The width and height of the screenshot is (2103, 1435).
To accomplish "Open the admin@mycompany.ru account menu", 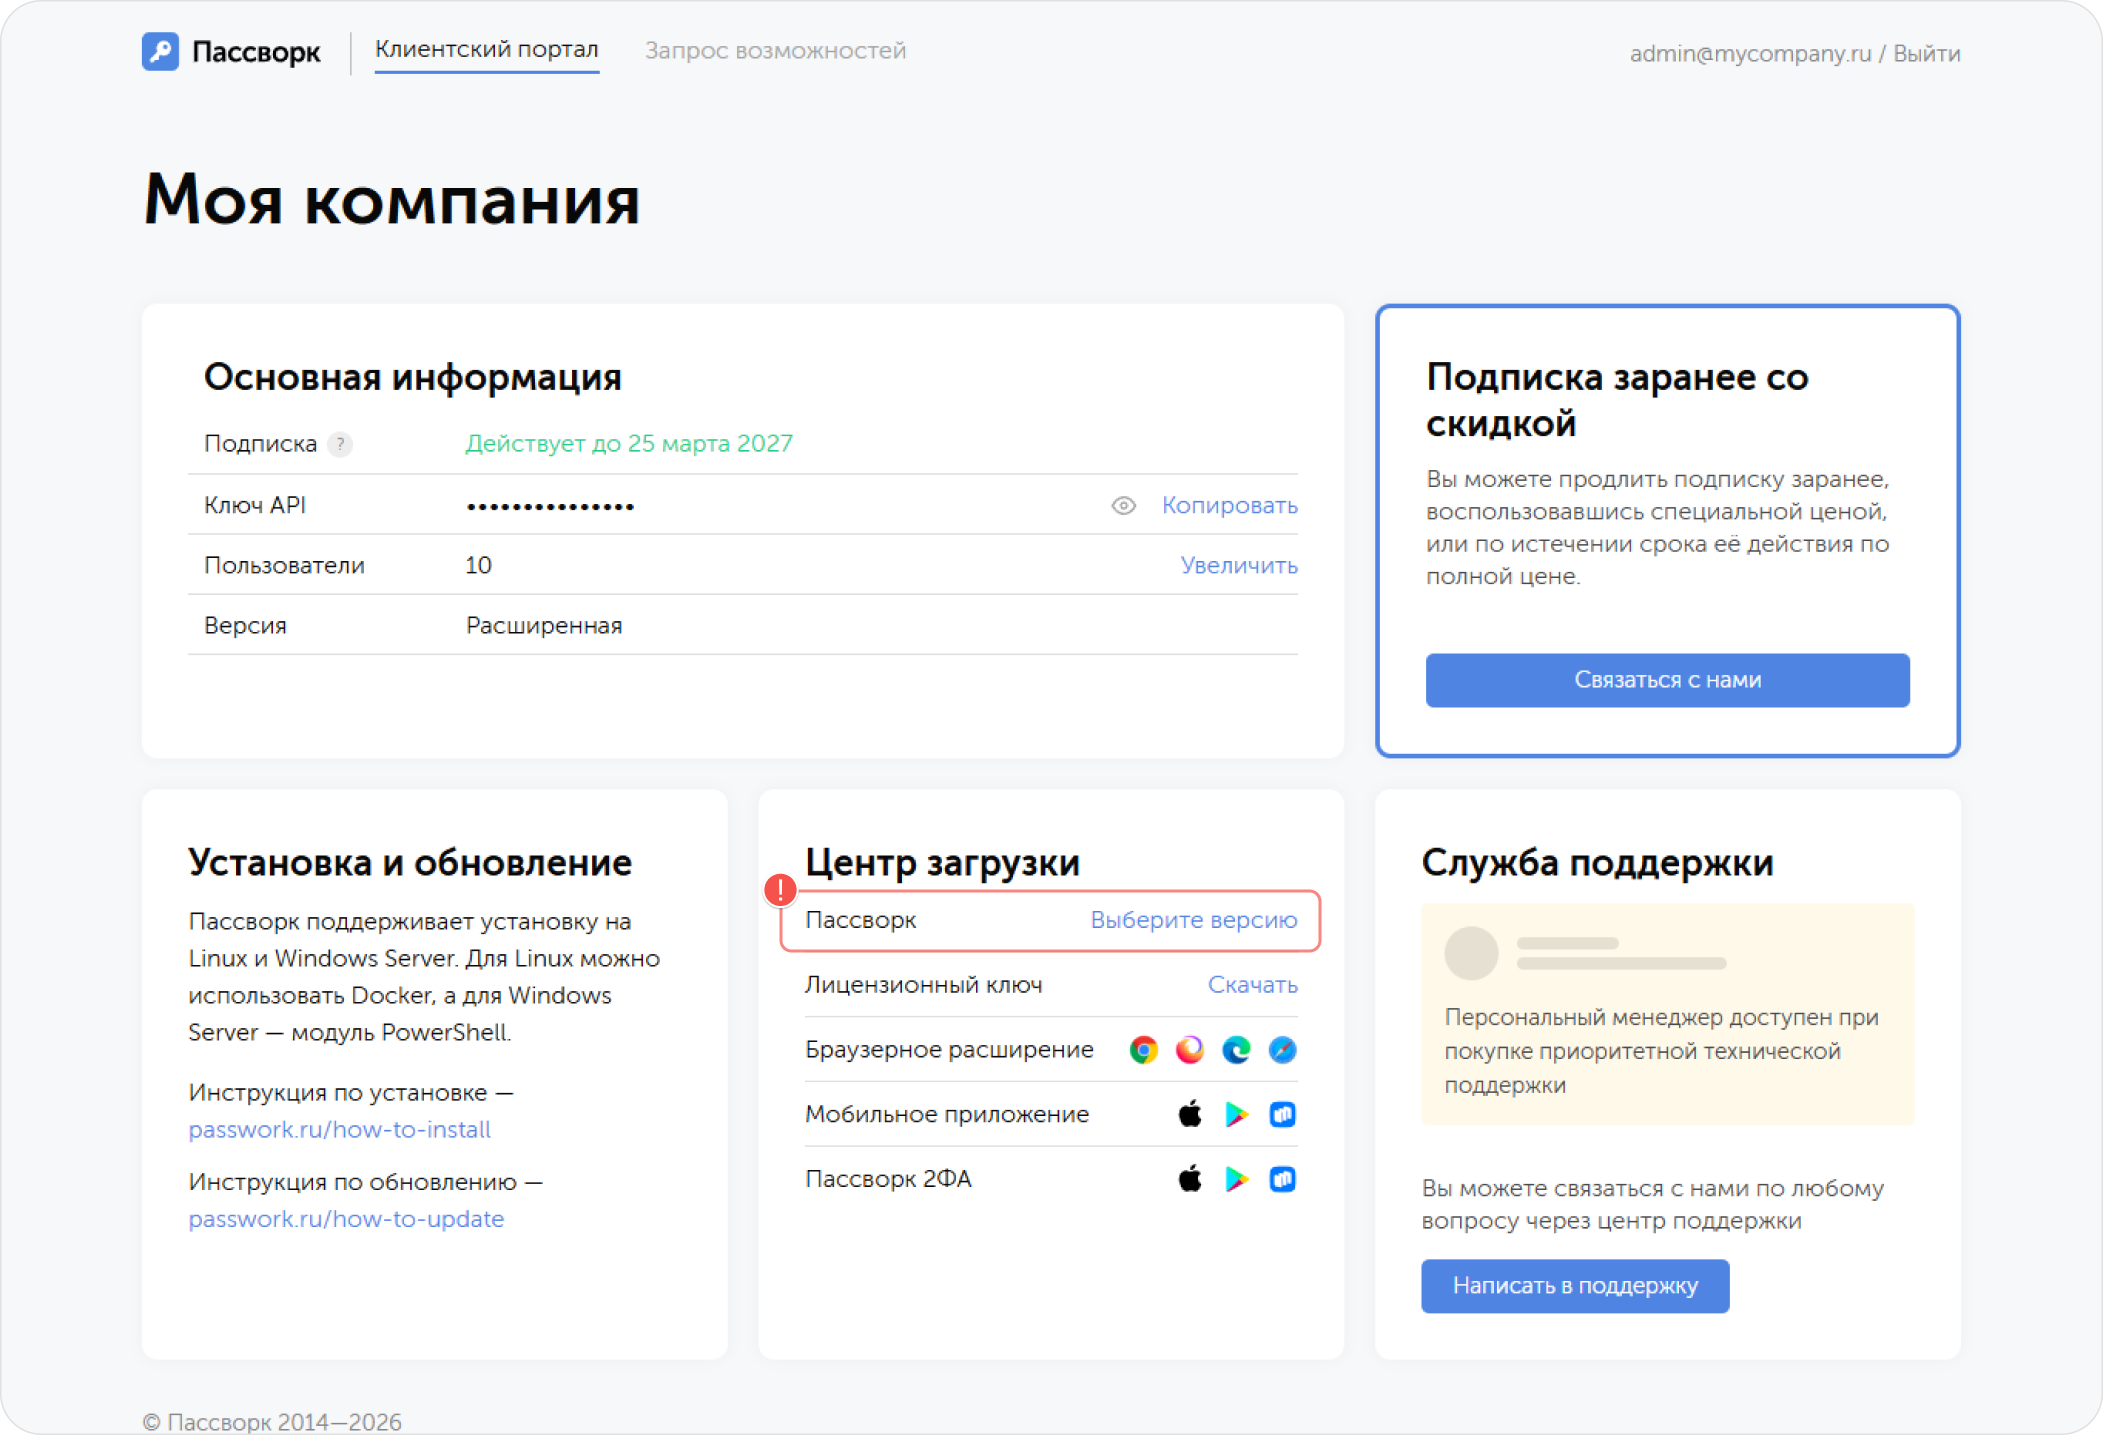I will pos(1749,53).
